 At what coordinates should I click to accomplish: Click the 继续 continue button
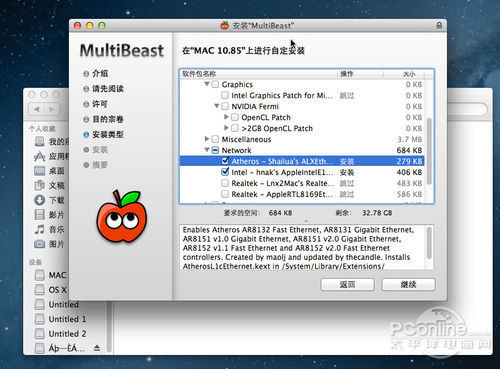408,285
